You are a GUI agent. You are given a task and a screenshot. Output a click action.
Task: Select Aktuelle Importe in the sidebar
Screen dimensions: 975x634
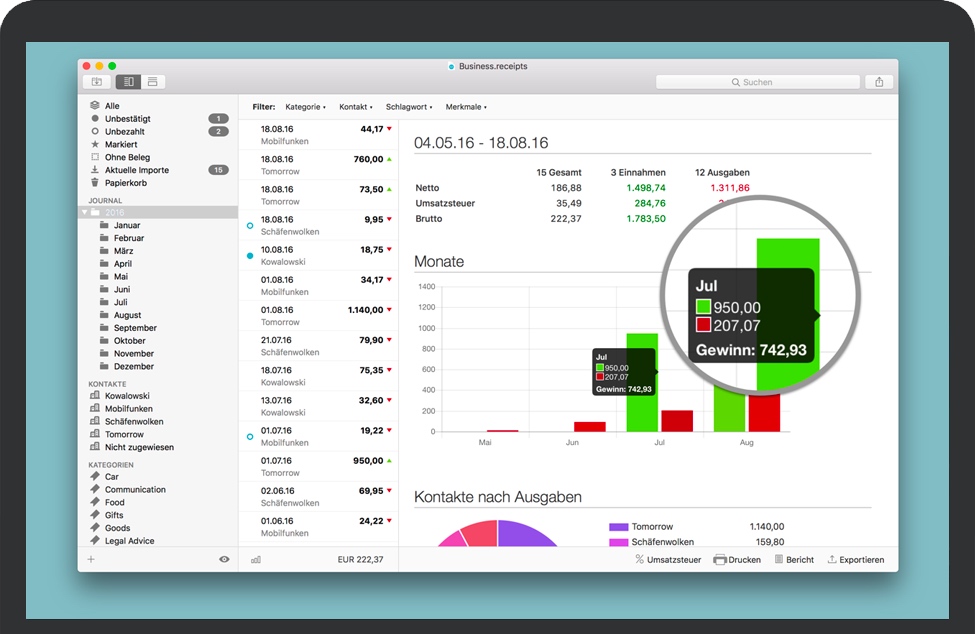(136, 170)
